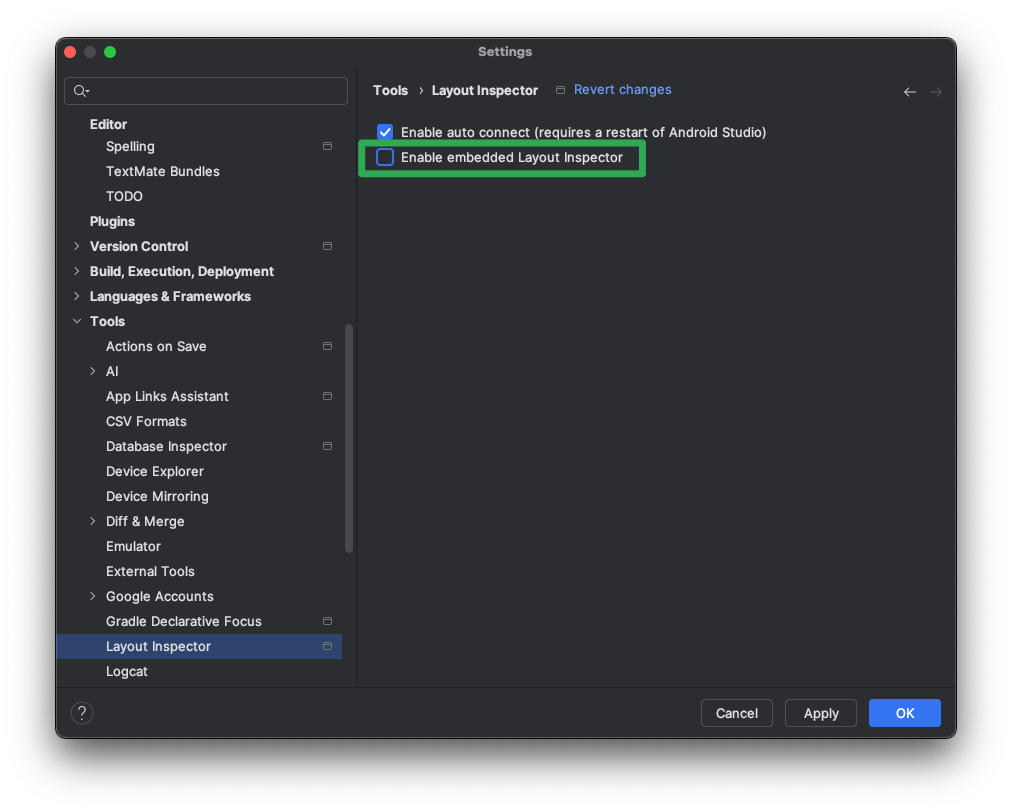The width and height of the screenshot is (1012, 812).
Task: Click the search magnifier icon in settings search
Action: [79, 91]
